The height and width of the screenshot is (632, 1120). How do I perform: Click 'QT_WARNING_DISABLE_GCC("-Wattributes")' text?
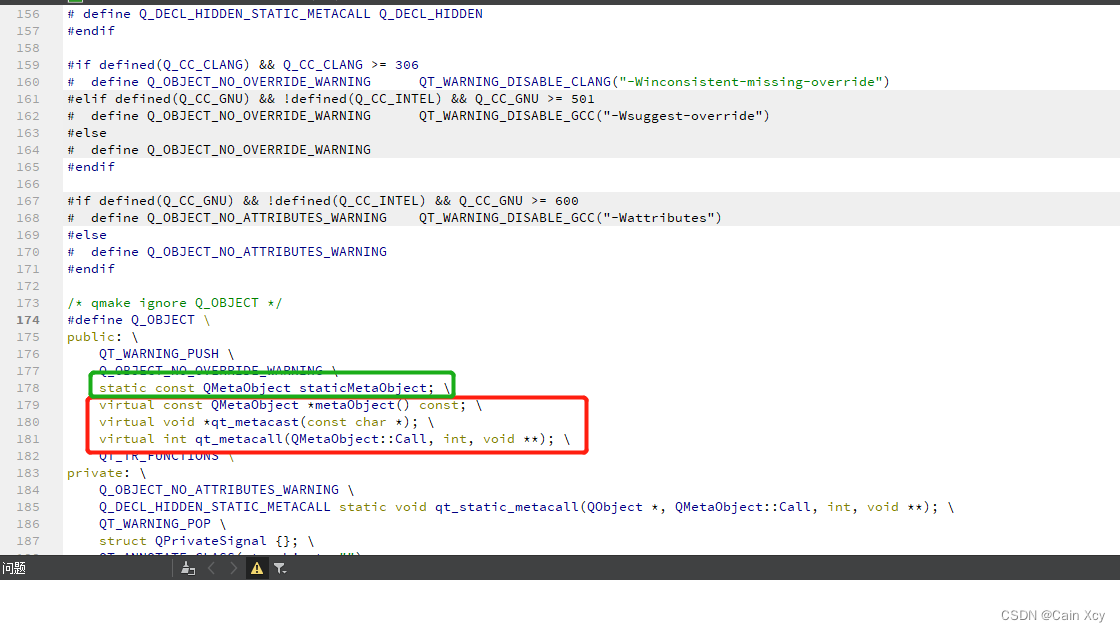(570, 218)
